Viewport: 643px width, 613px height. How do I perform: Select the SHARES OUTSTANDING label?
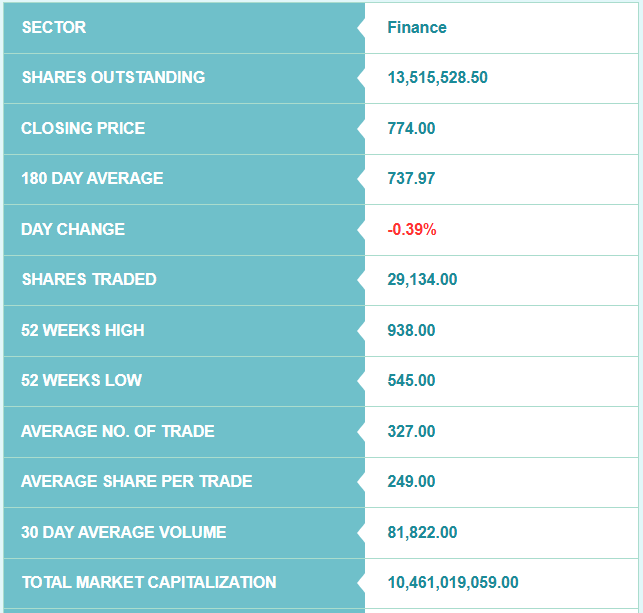[x=113, y=78]
